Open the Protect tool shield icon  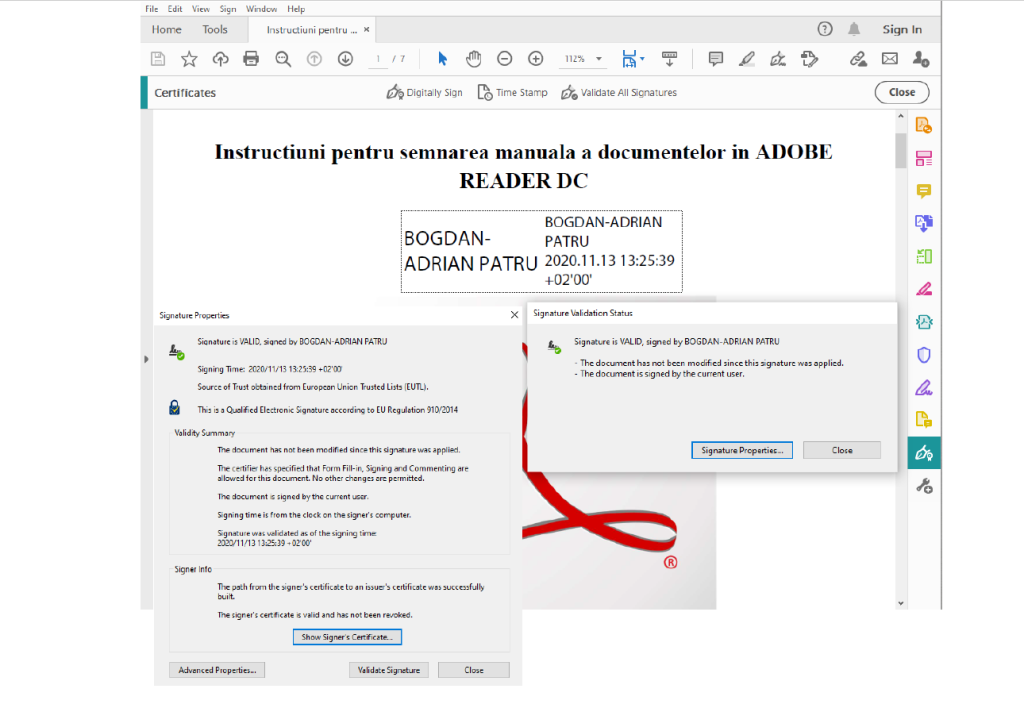923,355
